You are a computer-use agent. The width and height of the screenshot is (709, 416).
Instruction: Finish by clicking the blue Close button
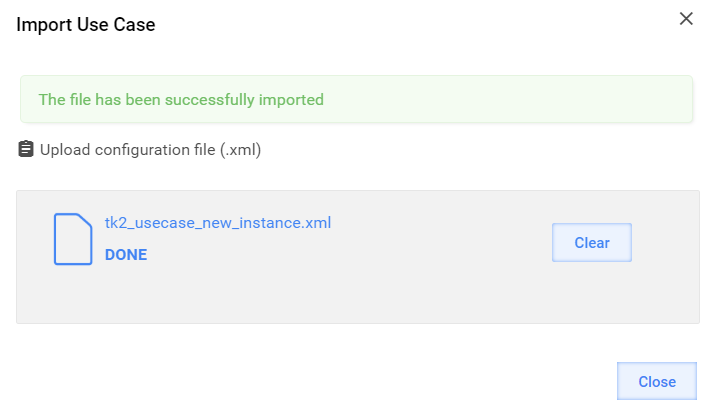(657, 381)
